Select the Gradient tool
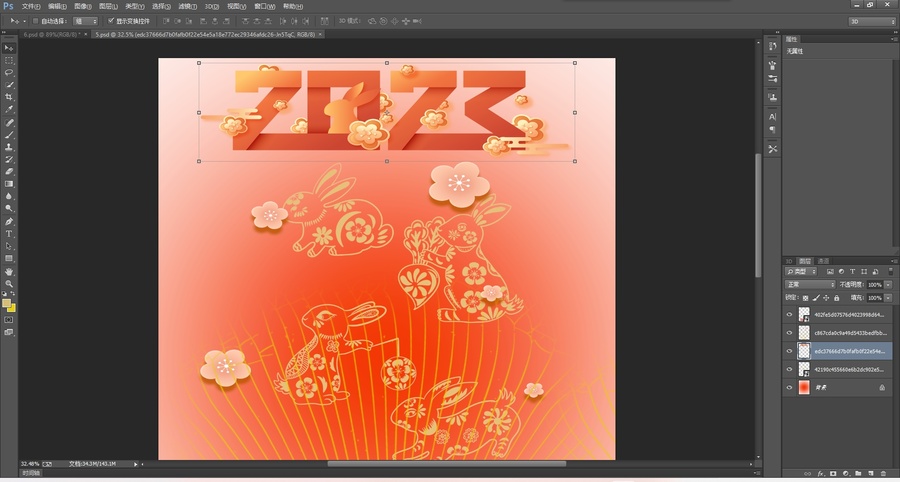The height and width of the screenshot is (482, 900). pos(9,184)
